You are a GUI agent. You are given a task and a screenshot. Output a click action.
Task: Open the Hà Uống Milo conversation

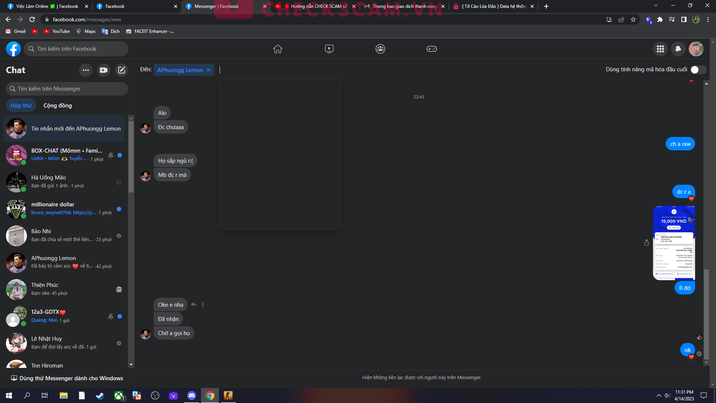click(x=60, y=181)
